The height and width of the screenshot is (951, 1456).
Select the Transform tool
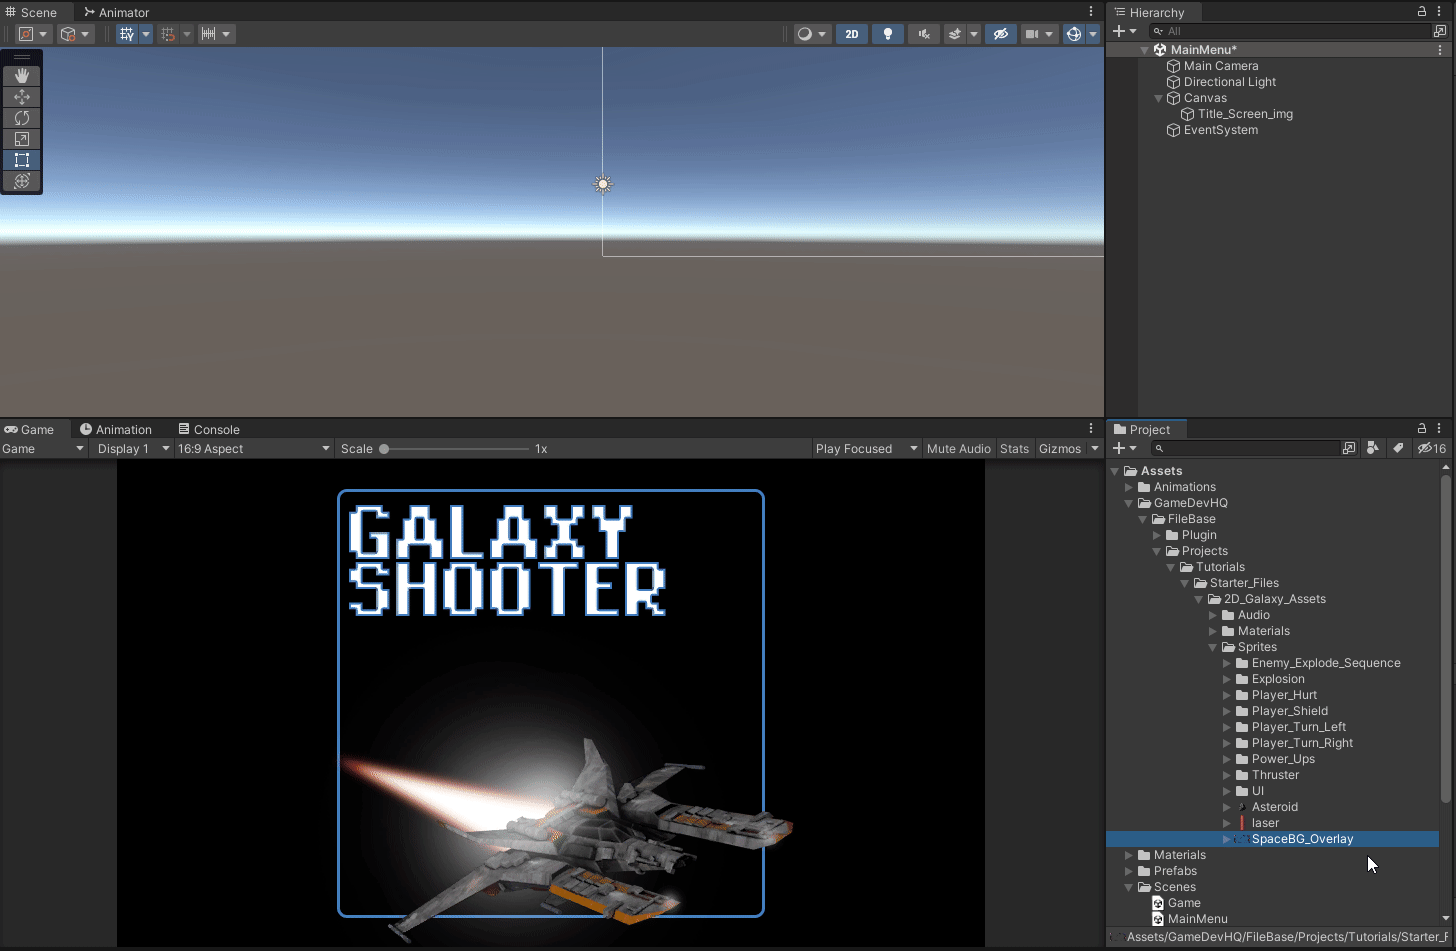coord(22,181)
